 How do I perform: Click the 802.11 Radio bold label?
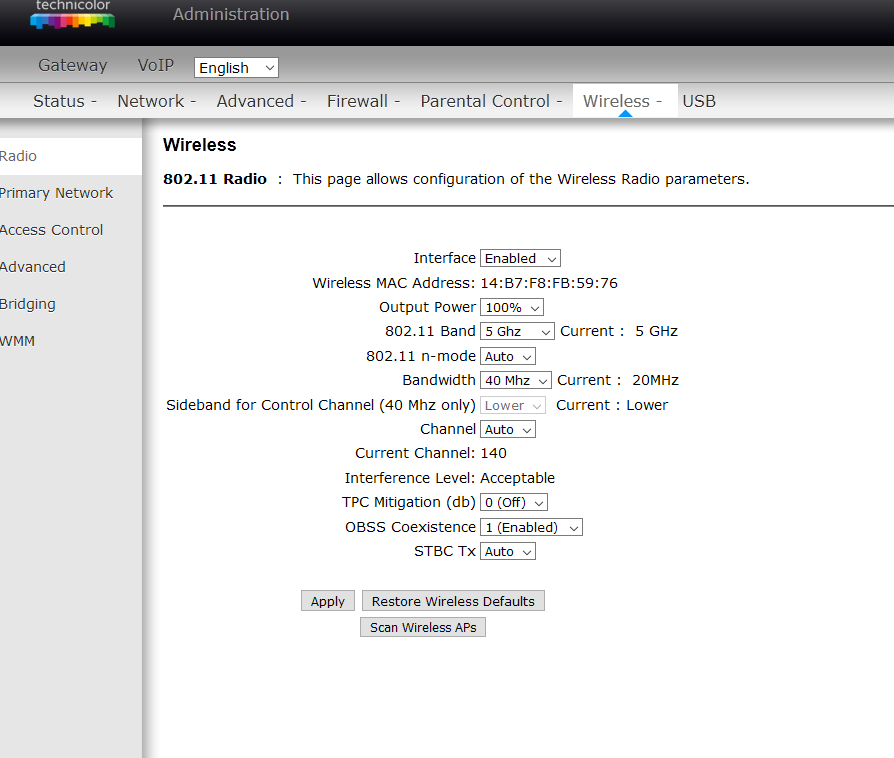(215, 179)
